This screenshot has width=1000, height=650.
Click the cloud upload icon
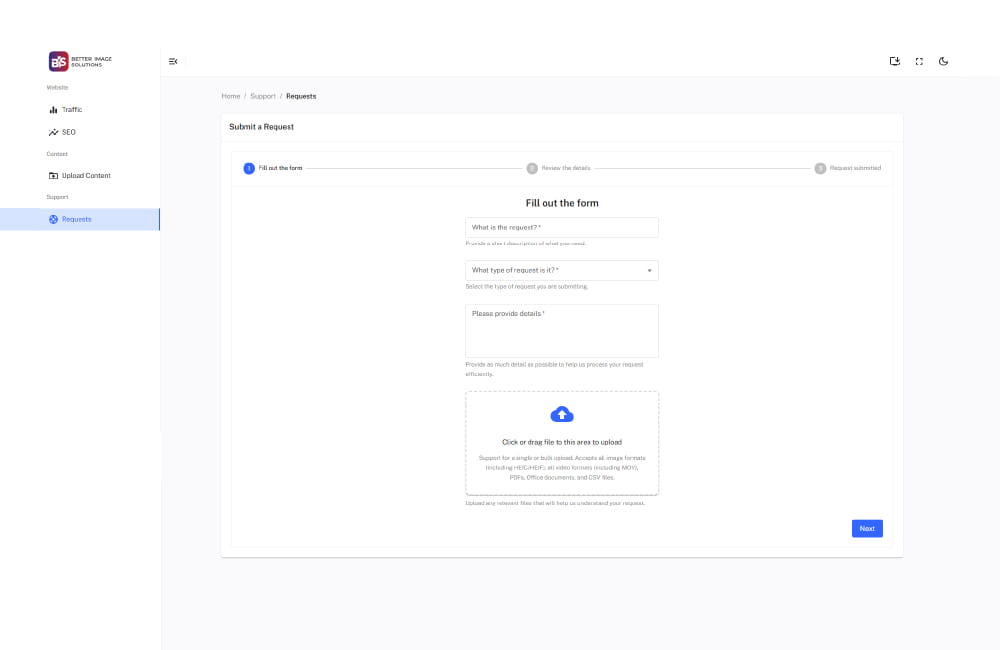pyautogui.click(x=562, y=414)
